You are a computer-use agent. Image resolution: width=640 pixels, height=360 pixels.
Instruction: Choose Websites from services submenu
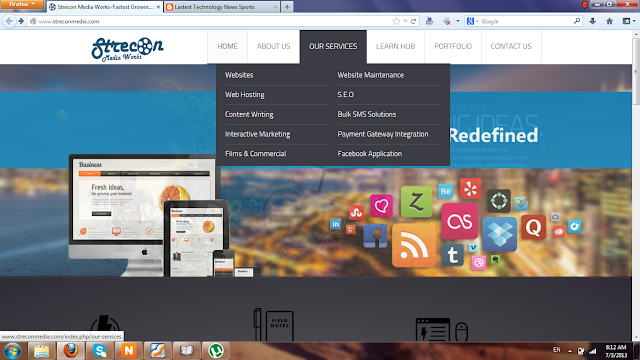(x=239, y=75)
